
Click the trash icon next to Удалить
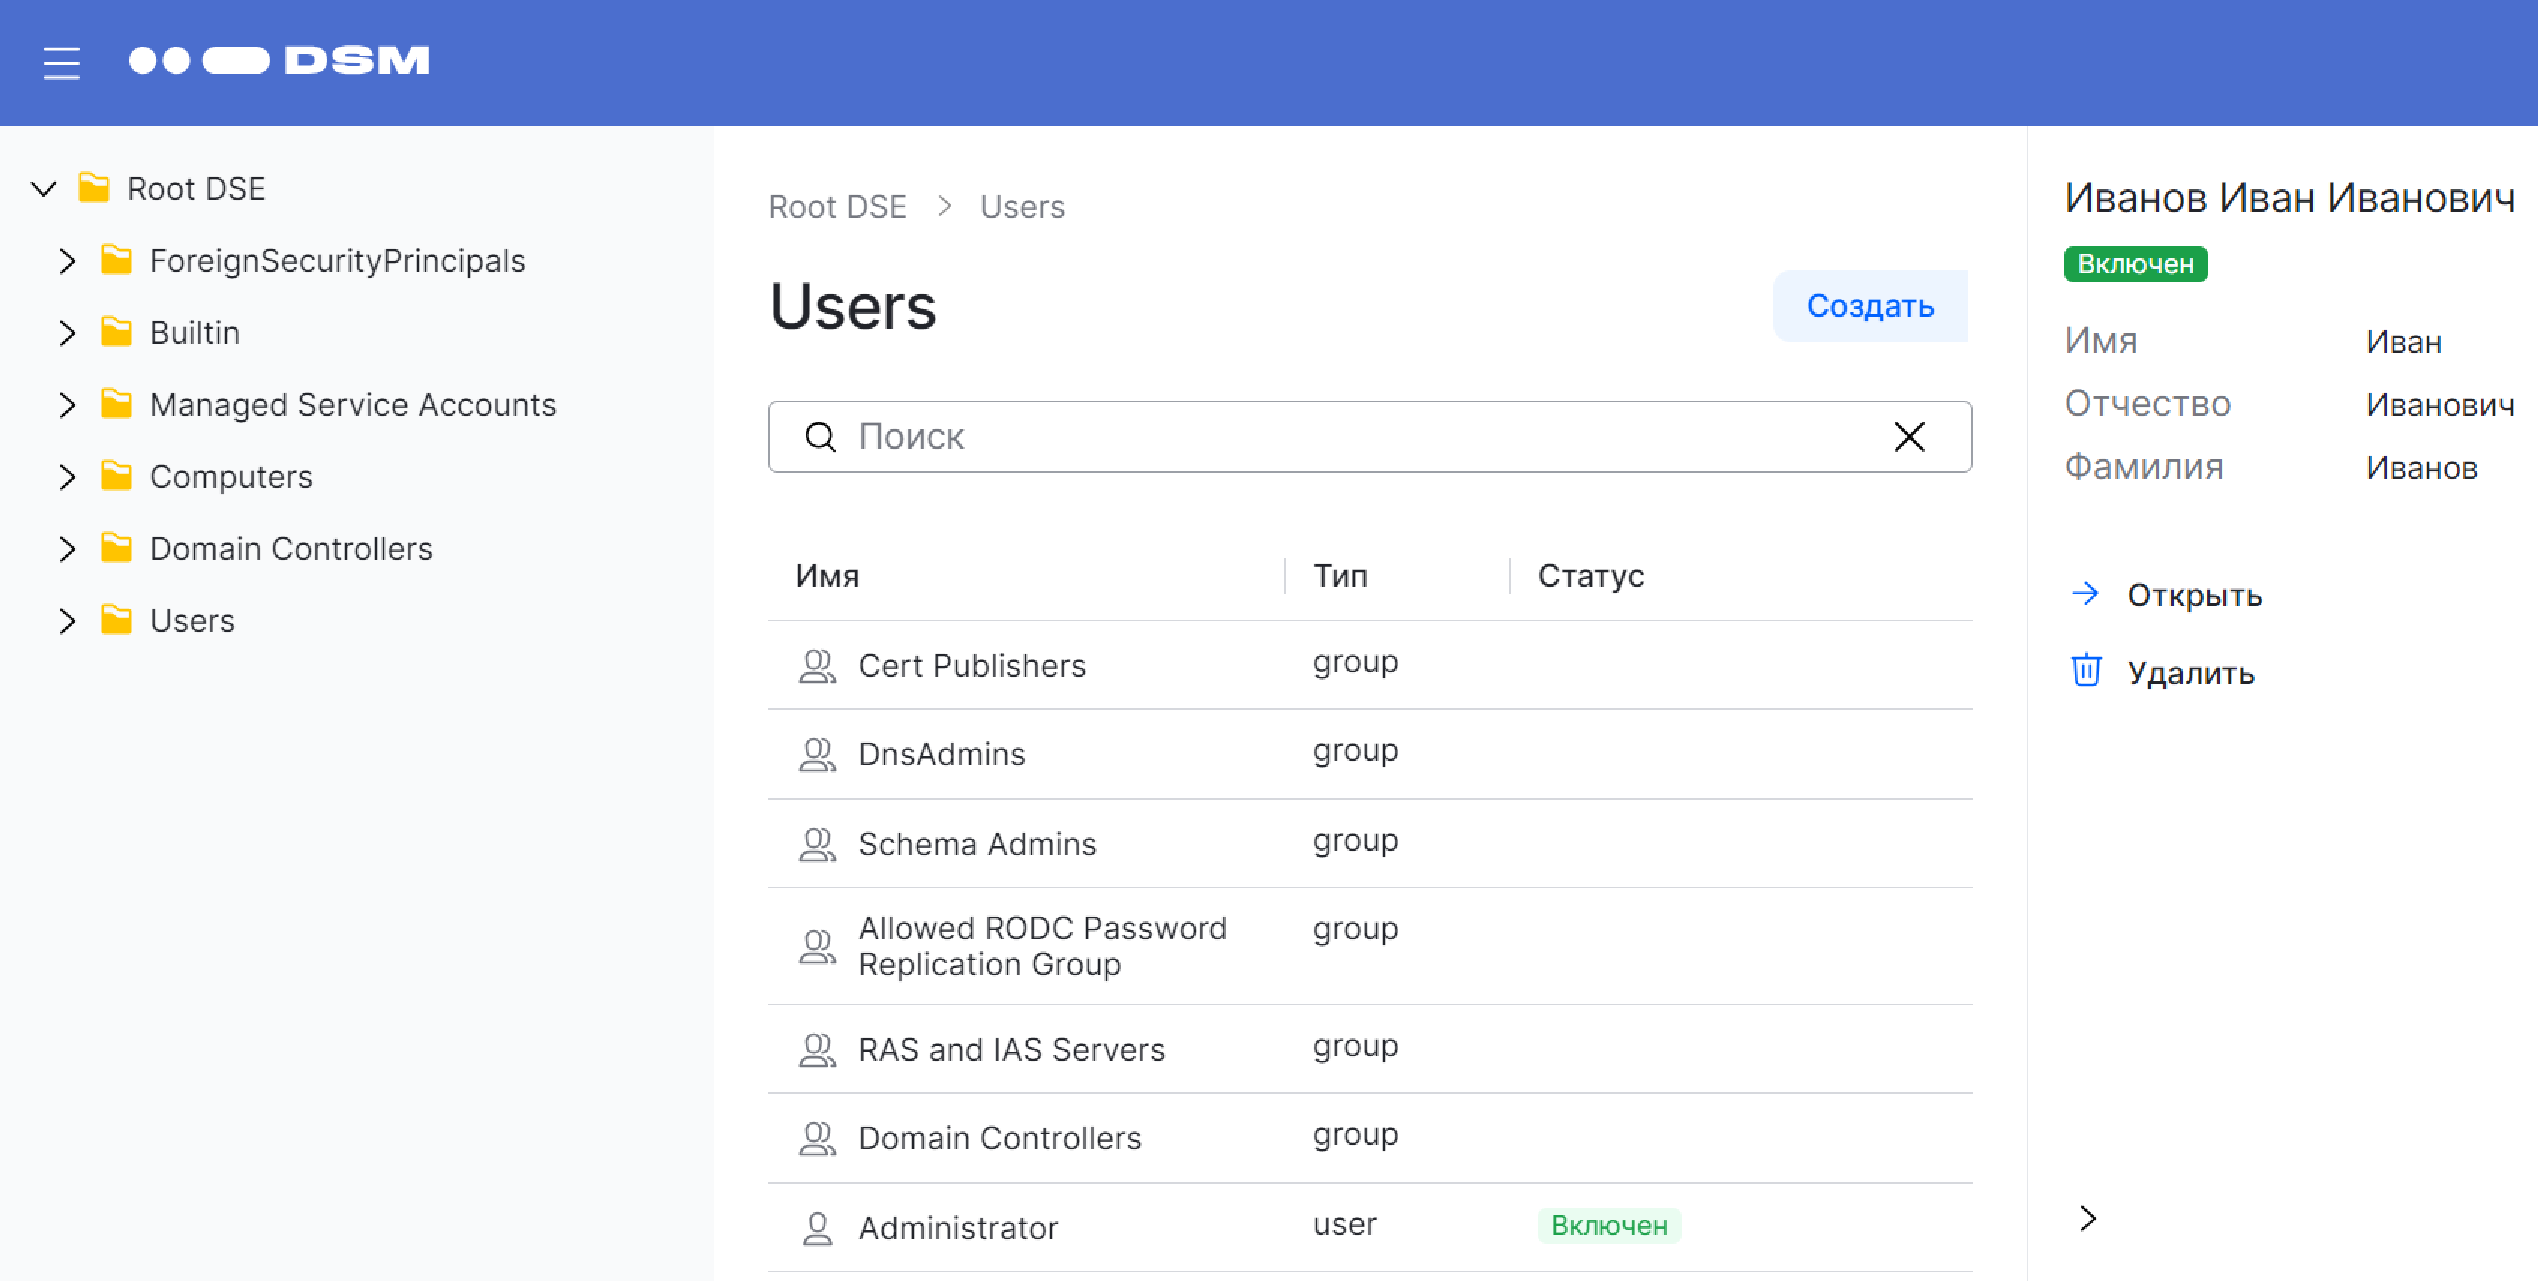pyautogui.click(x=2086, y=671)
